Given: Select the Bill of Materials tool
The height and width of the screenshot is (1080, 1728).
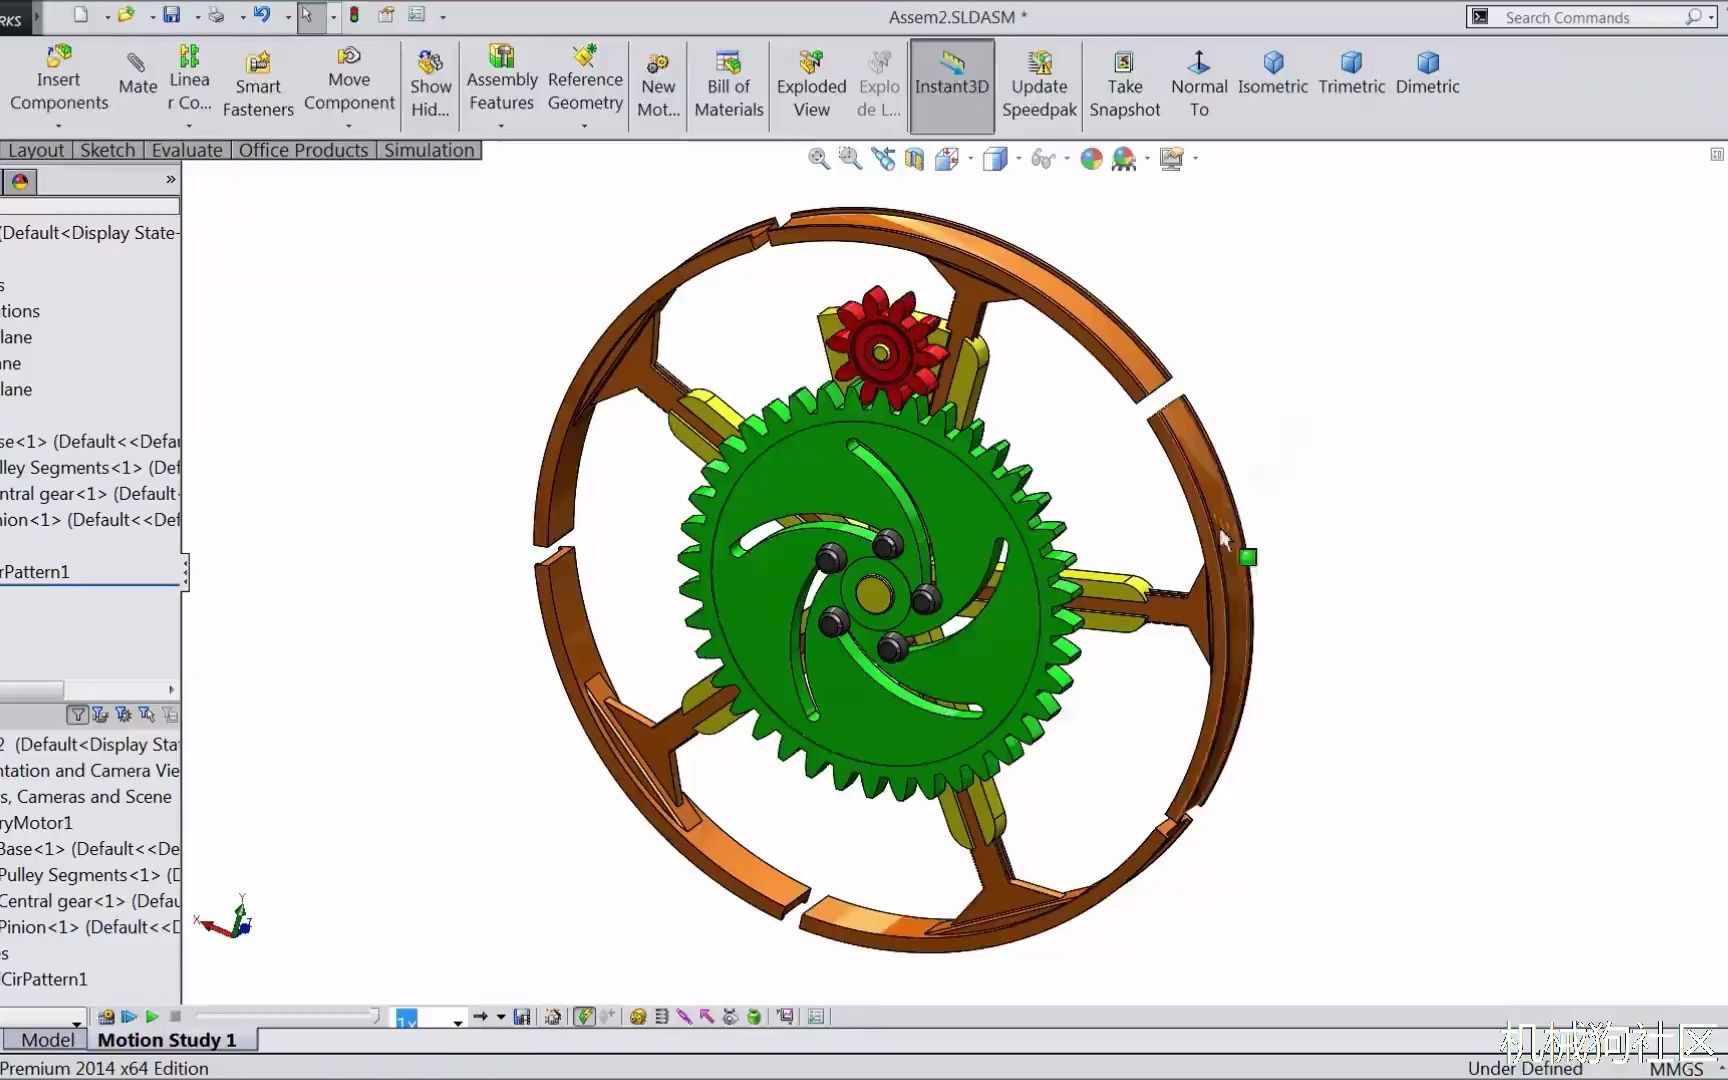Looking at the screenshot, I should coord(728,80).
